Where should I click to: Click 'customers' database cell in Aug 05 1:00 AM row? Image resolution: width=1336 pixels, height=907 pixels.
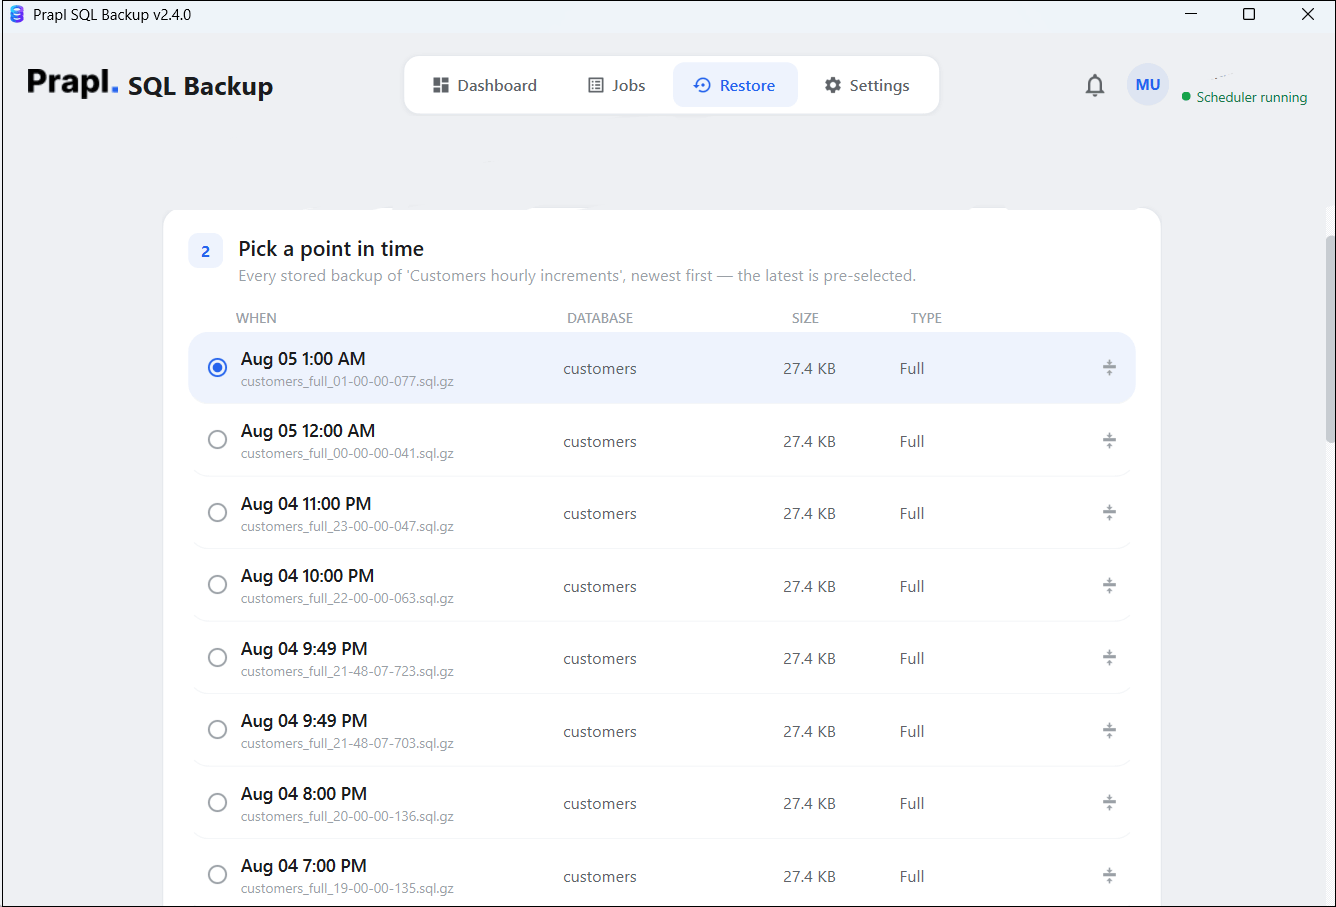[600, 369]
